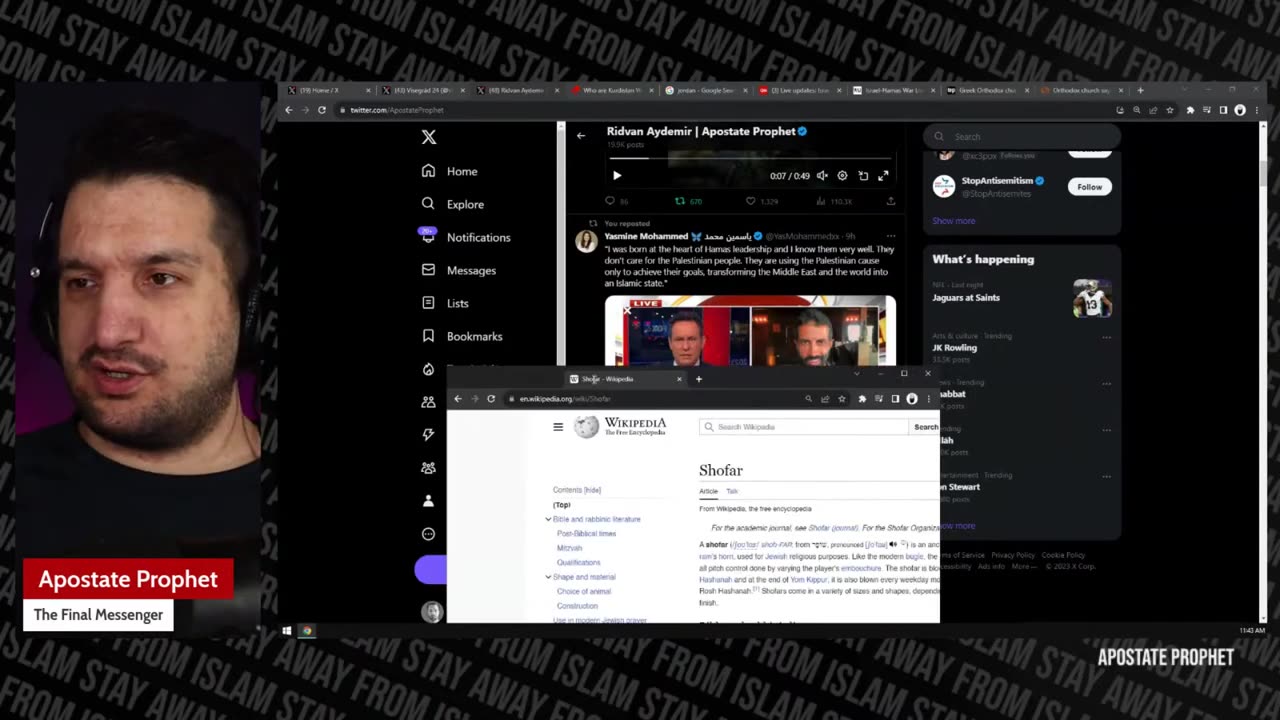Click the share icon under the video tweet
The width and height of the screenshot is (1280, 720).
pos(890,201)
